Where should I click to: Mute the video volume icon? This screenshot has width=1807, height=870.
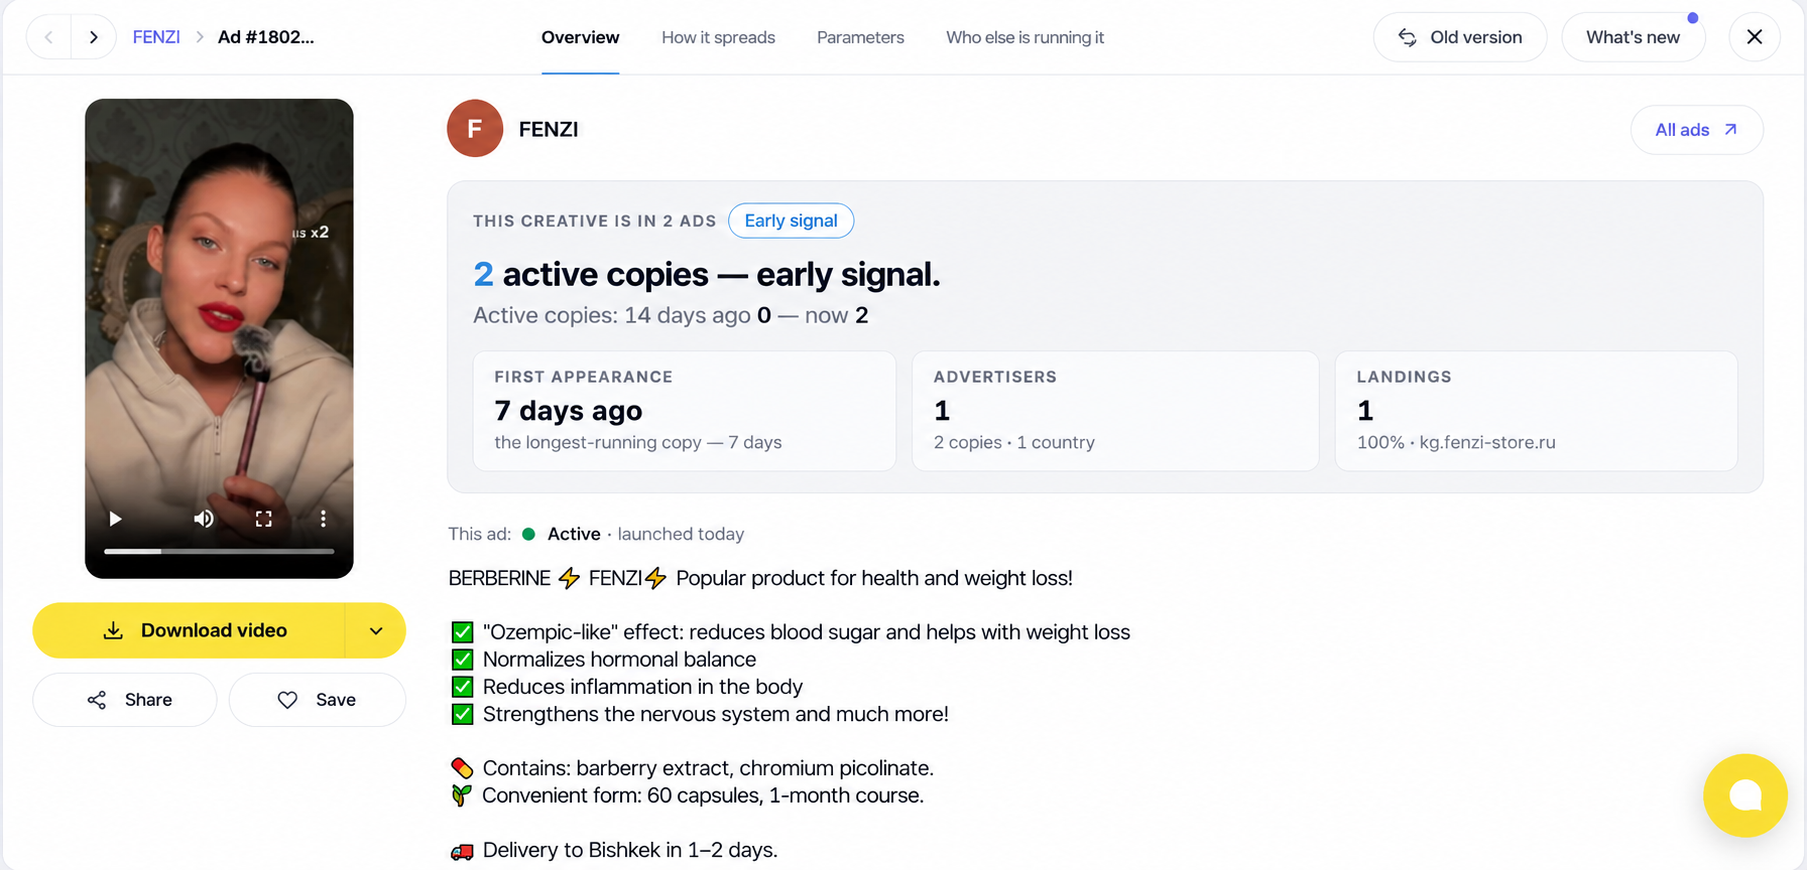point(204,518)
